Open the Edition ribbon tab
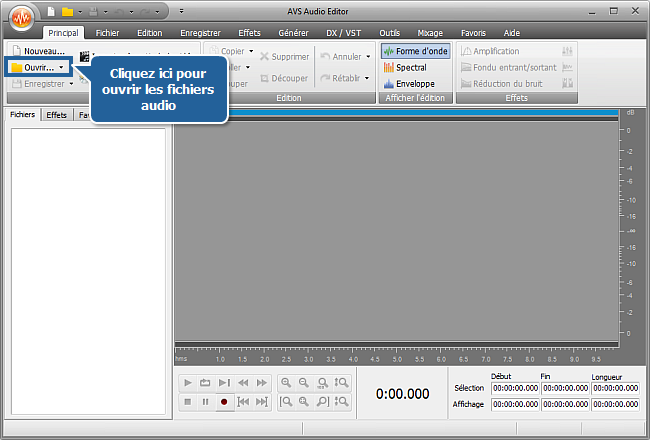The width and height of the screenshot is (650, 440). (x=150, y=33)
